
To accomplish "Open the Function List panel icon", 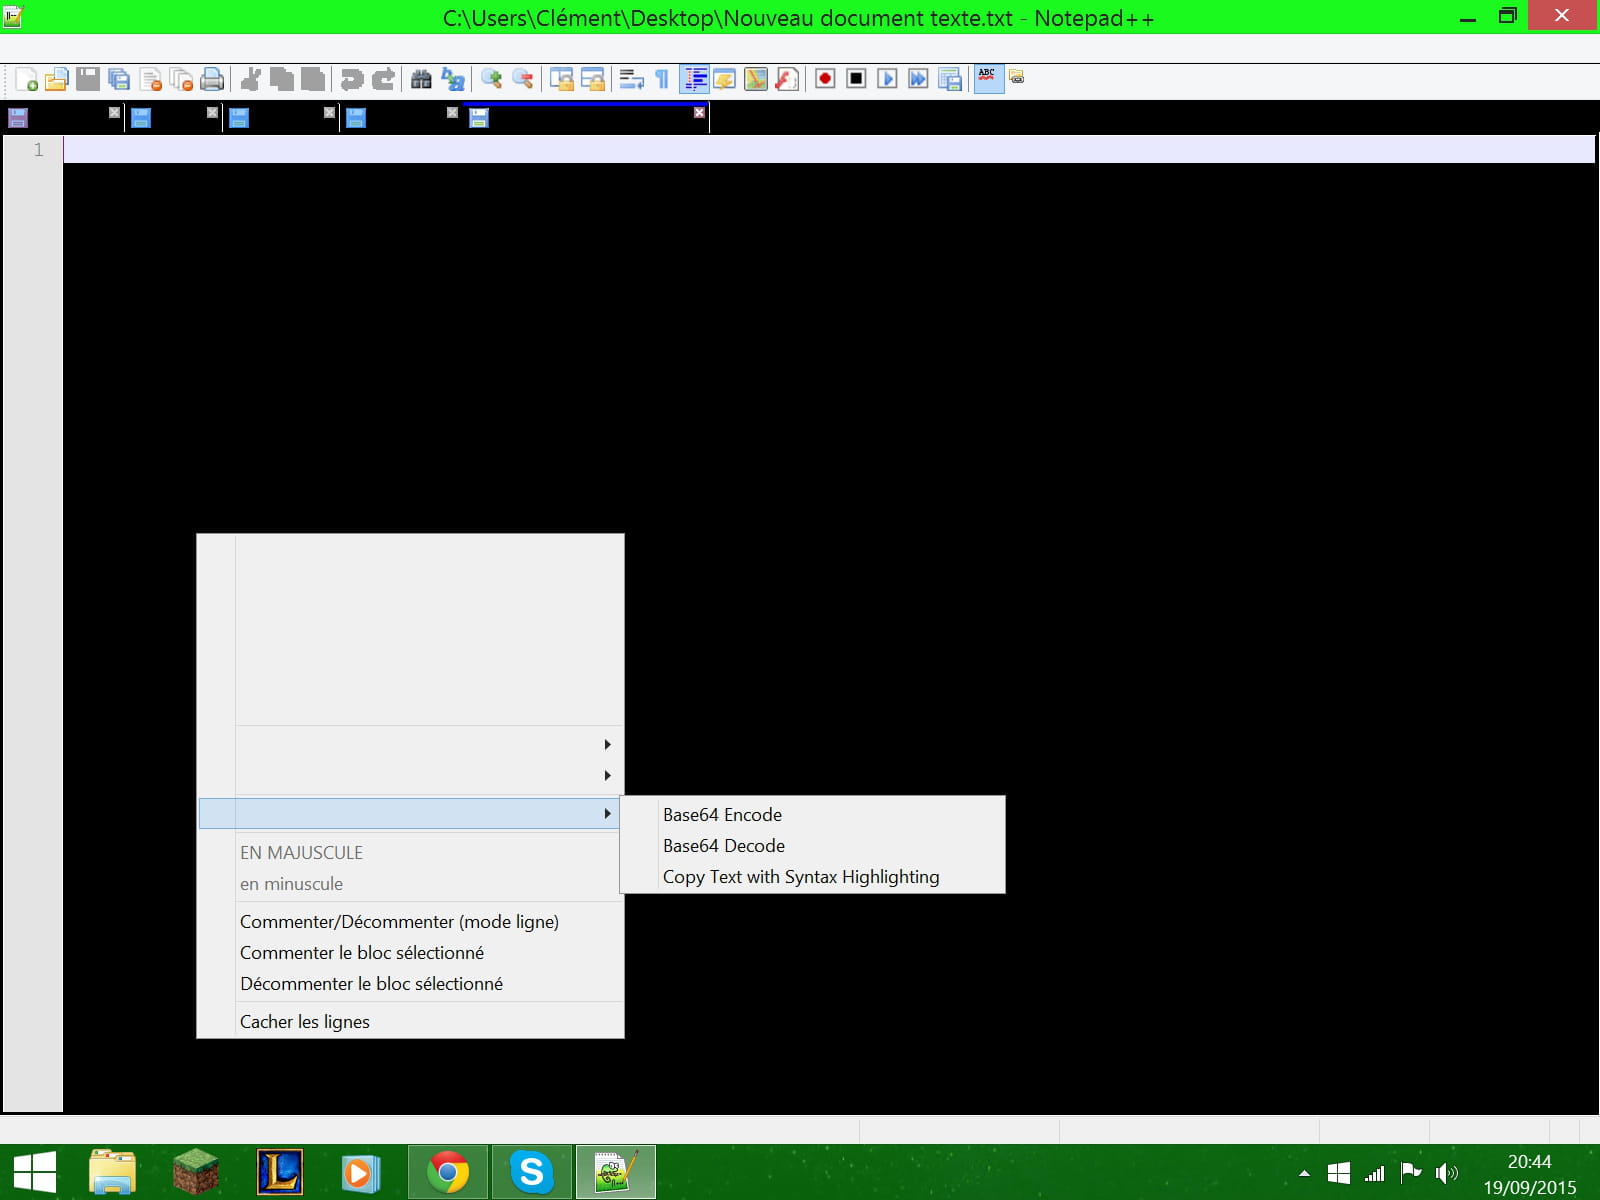I will tap(787, 79).
